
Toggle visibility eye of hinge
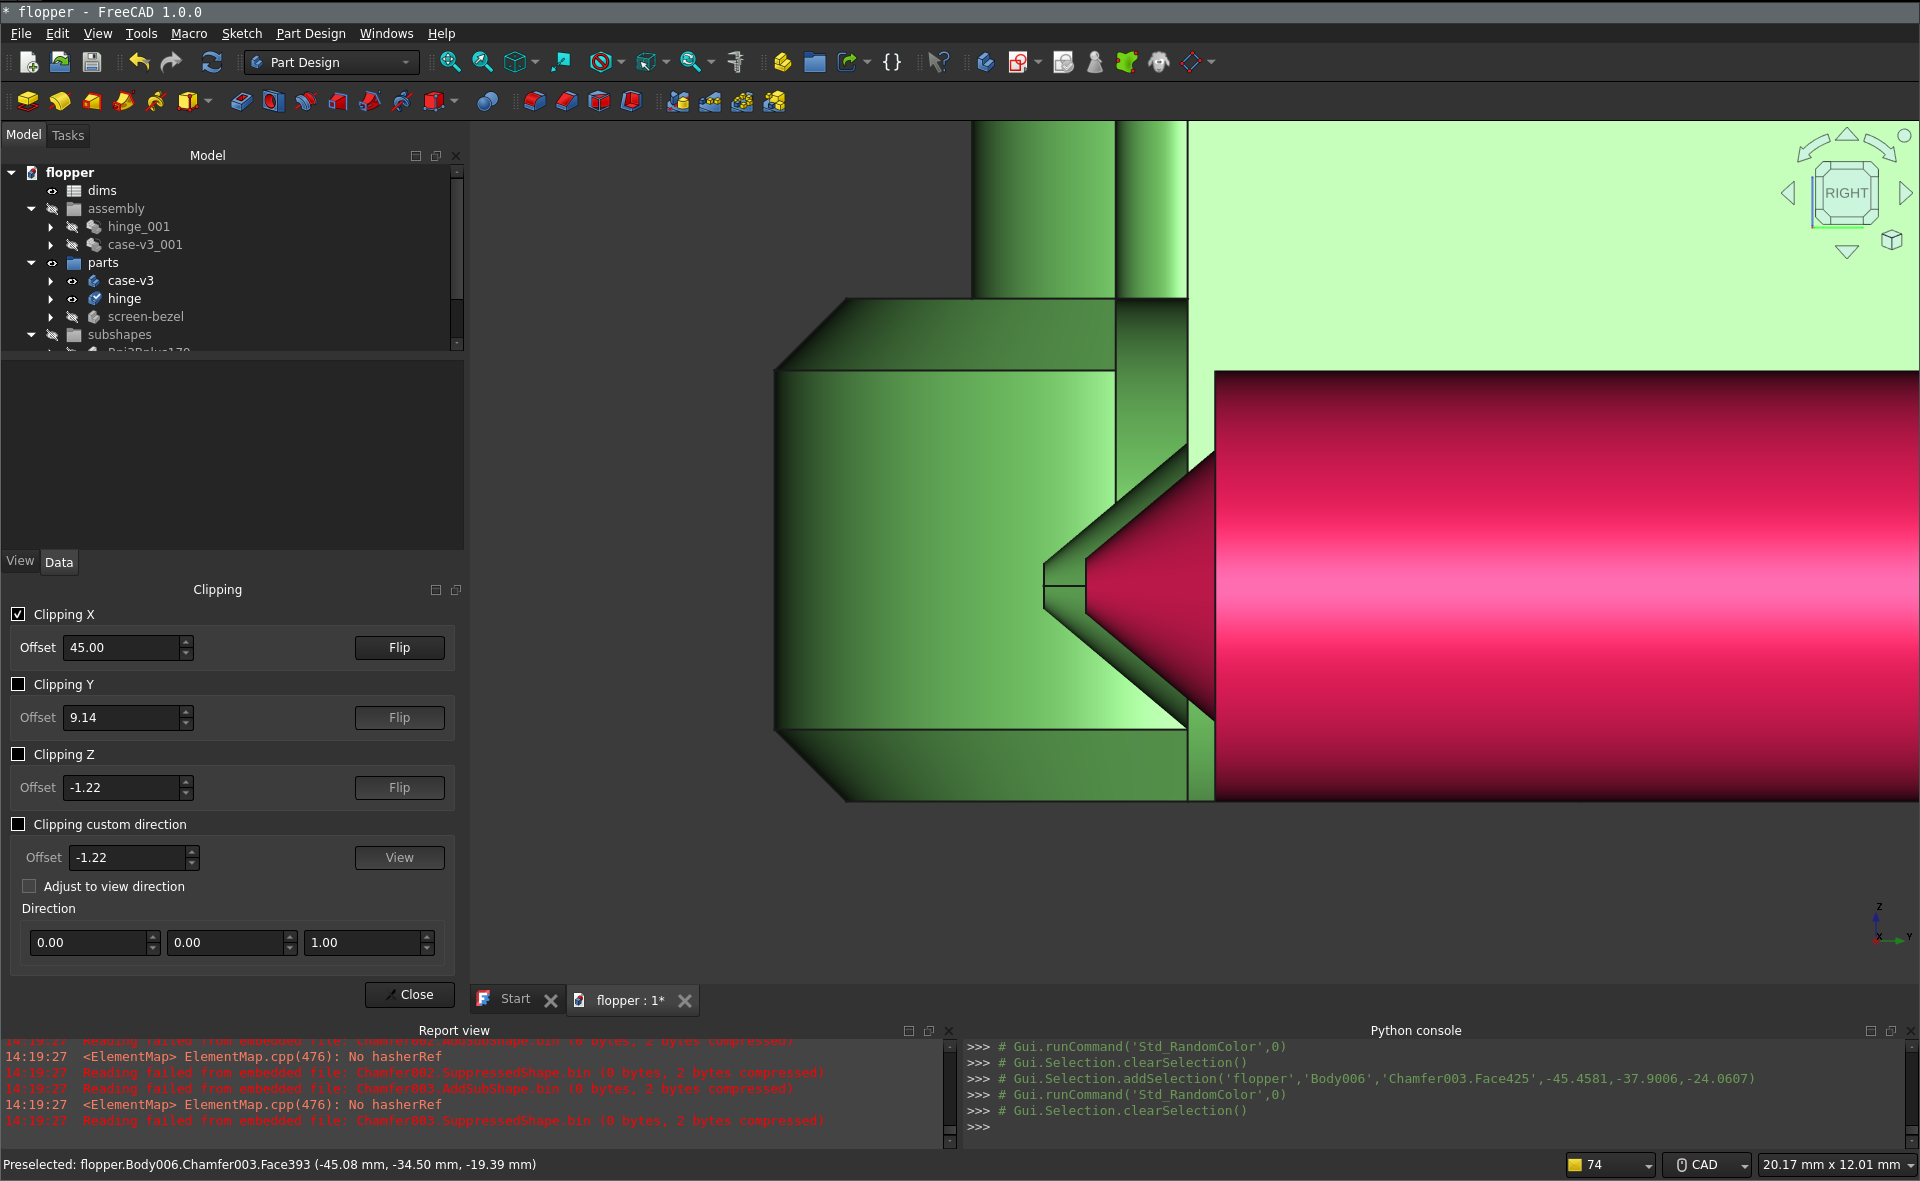pos(72,299)
